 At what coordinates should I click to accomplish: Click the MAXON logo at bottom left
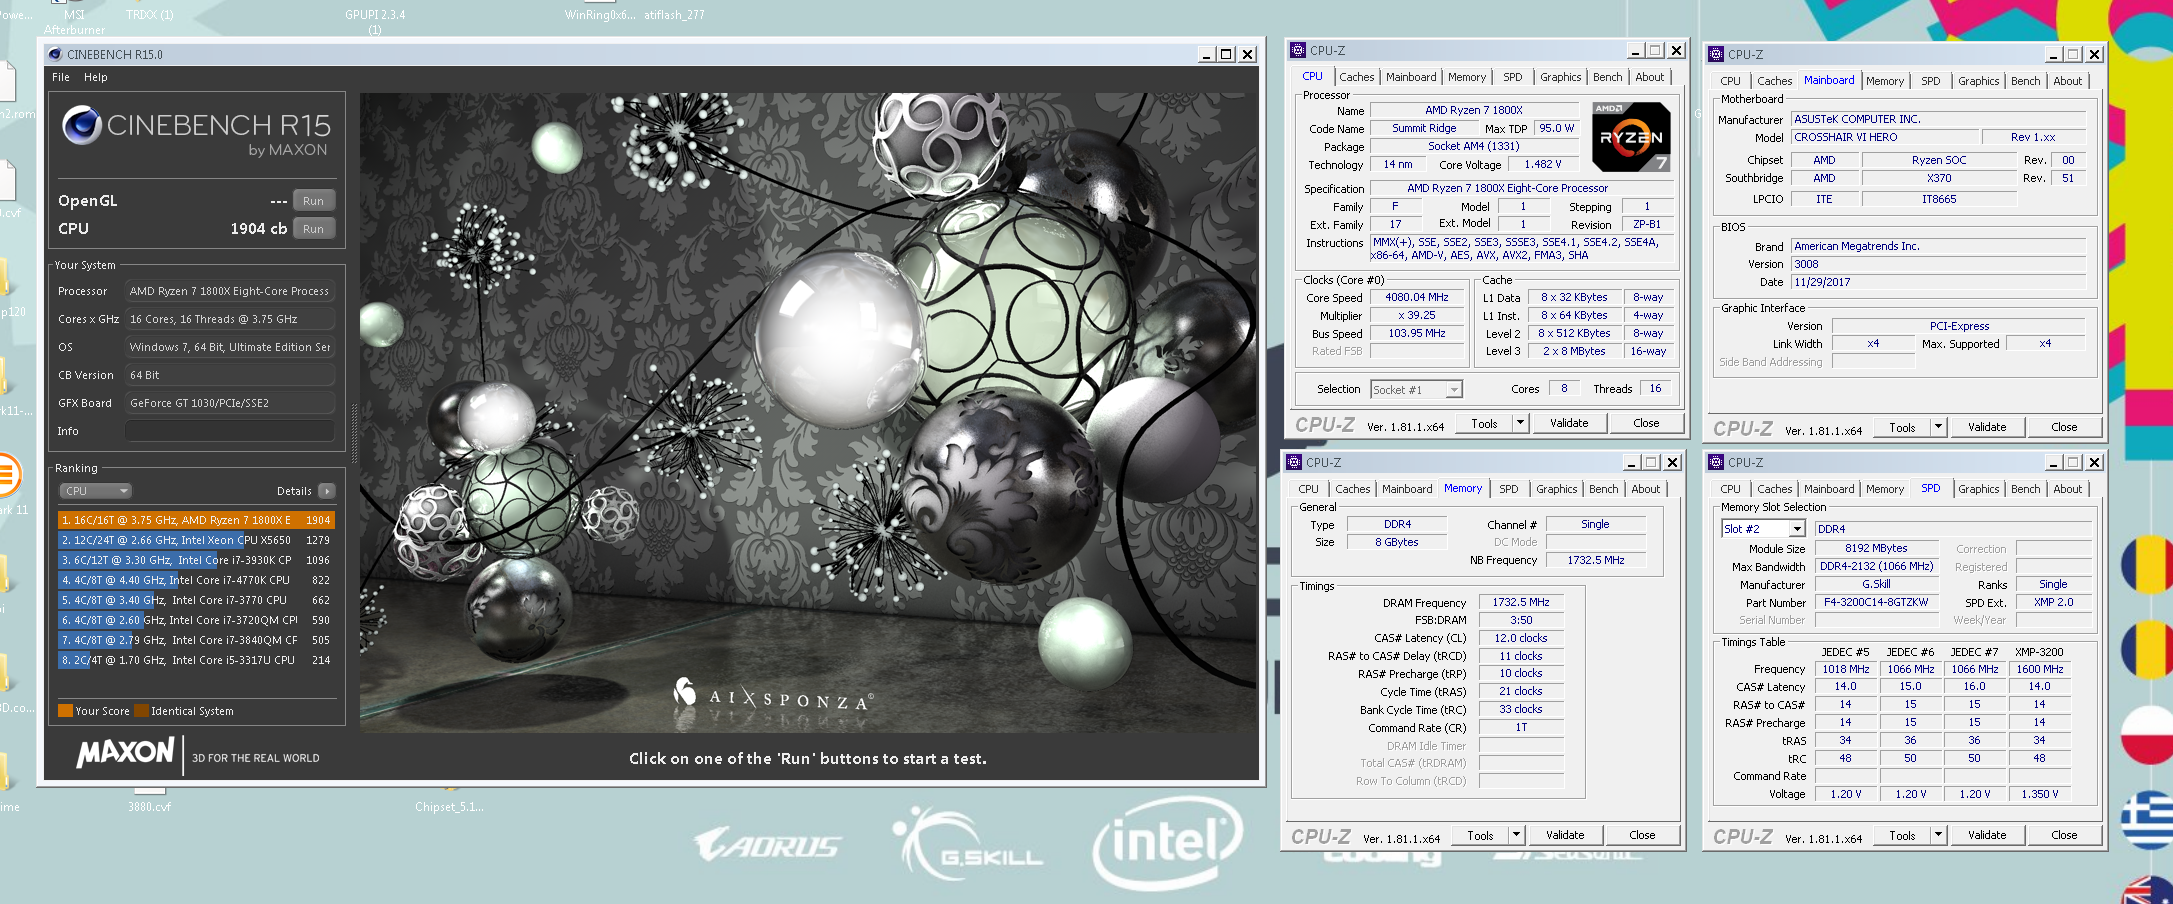point(126,752)
